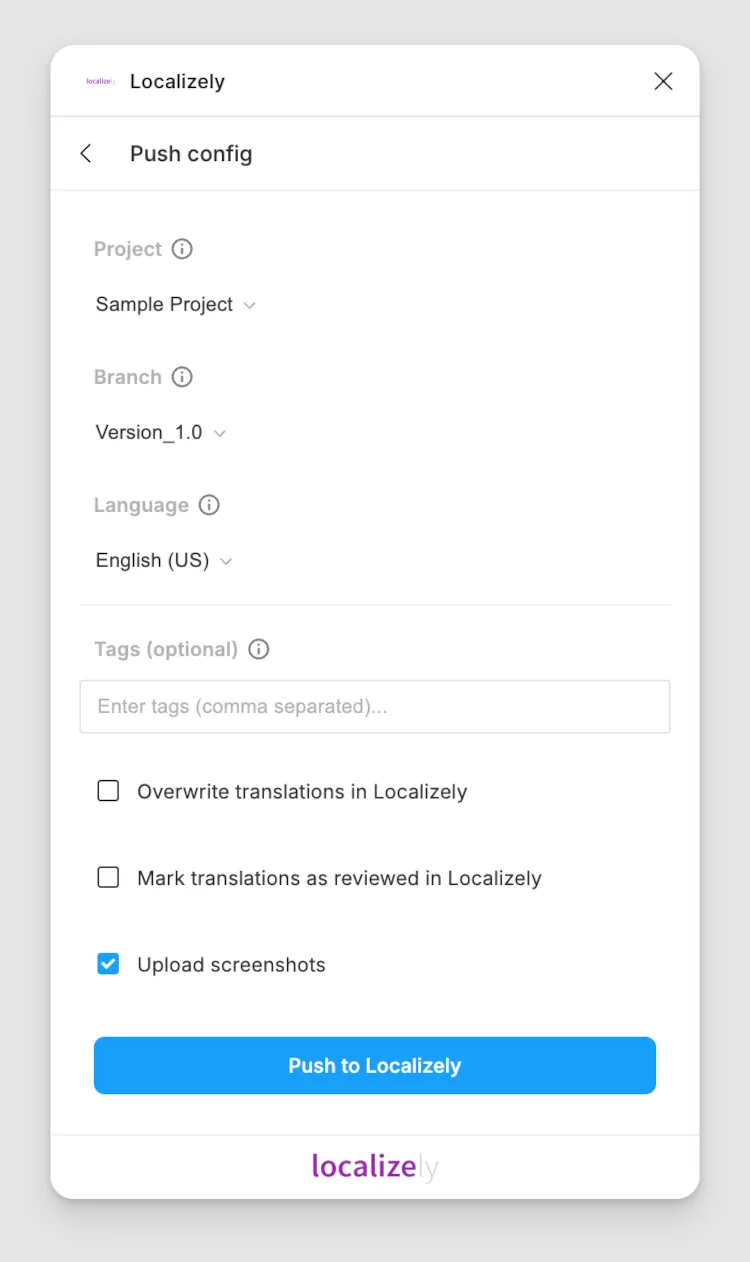Uncheck Upload screenshots checkbox
Image resolution: width=750 pixels, height=1262 pixels.
(108, 965)
